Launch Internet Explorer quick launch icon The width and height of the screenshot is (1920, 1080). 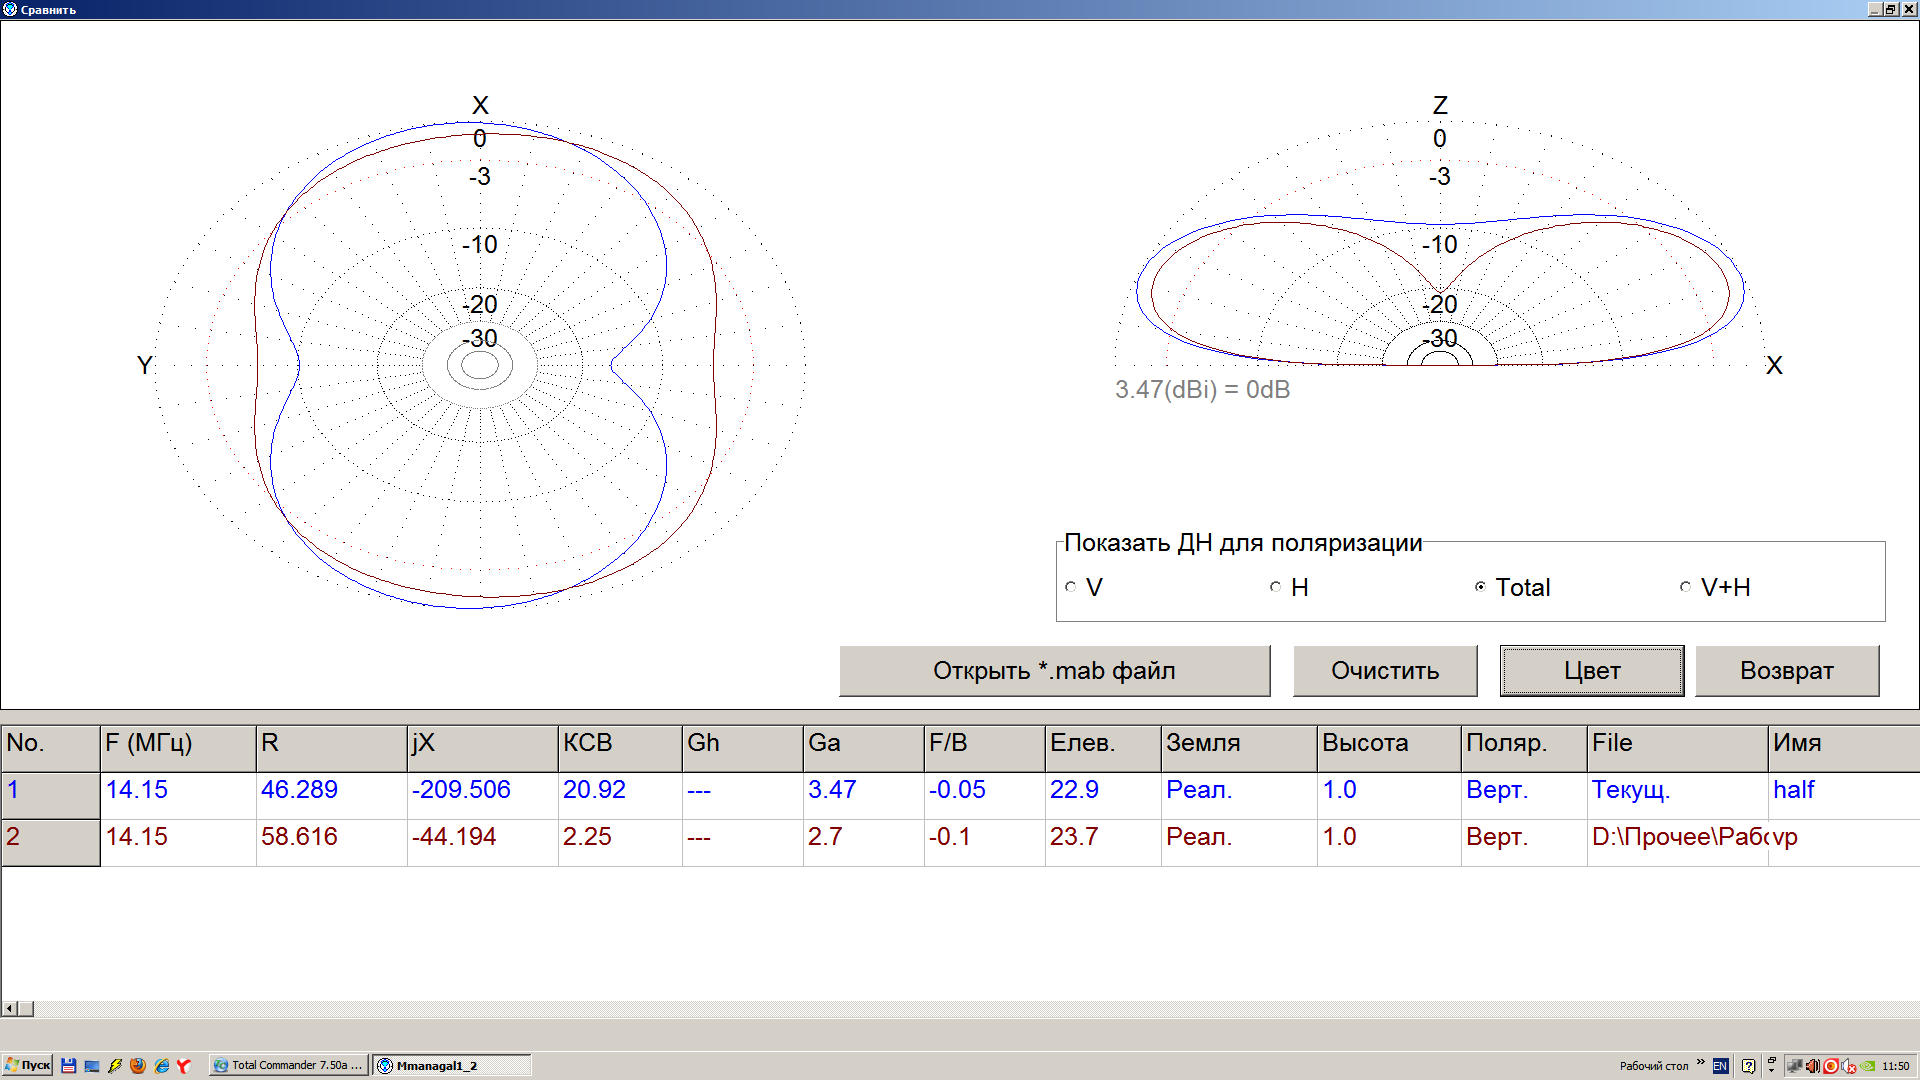pos(161,1066)
